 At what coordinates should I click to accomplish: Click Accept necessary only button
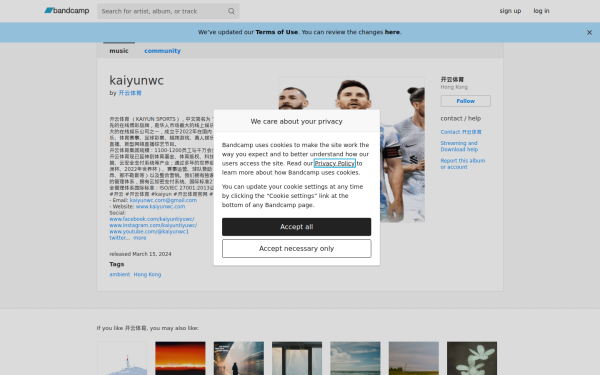pyautogui.click(x=297, y=249)
